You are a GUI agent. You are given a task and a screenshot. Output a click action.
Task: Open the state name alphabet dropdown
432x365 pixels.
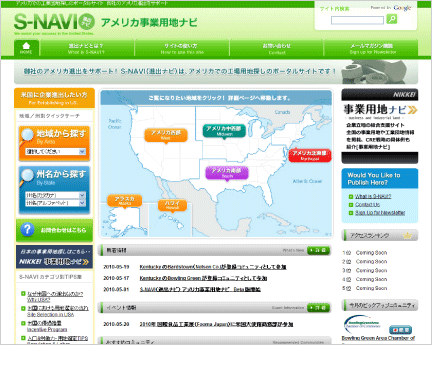click(x=56, y=203)
